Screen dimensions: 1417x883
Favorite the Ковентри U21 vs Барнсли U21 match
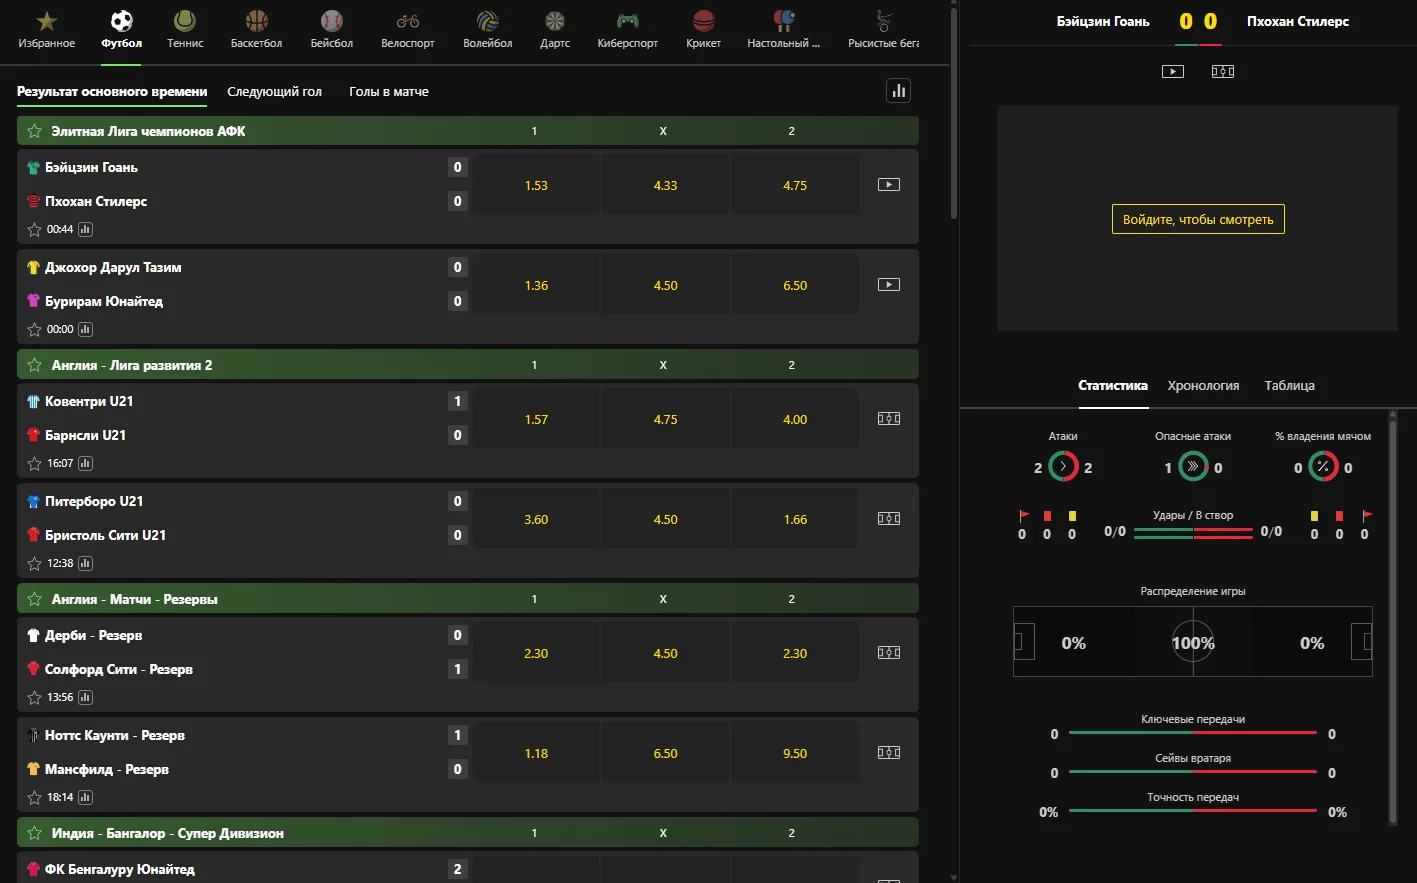click(34, 463)
